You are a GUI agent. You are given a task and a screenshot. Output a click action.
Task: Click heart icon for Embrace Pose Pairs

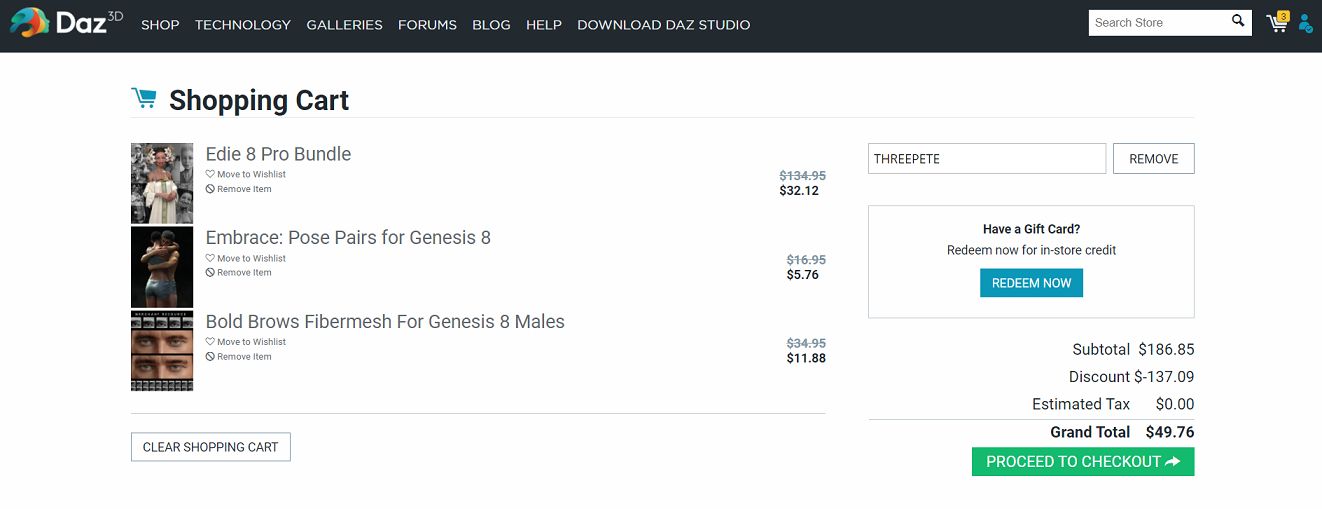pyautogui.click(x=210, y=258)
